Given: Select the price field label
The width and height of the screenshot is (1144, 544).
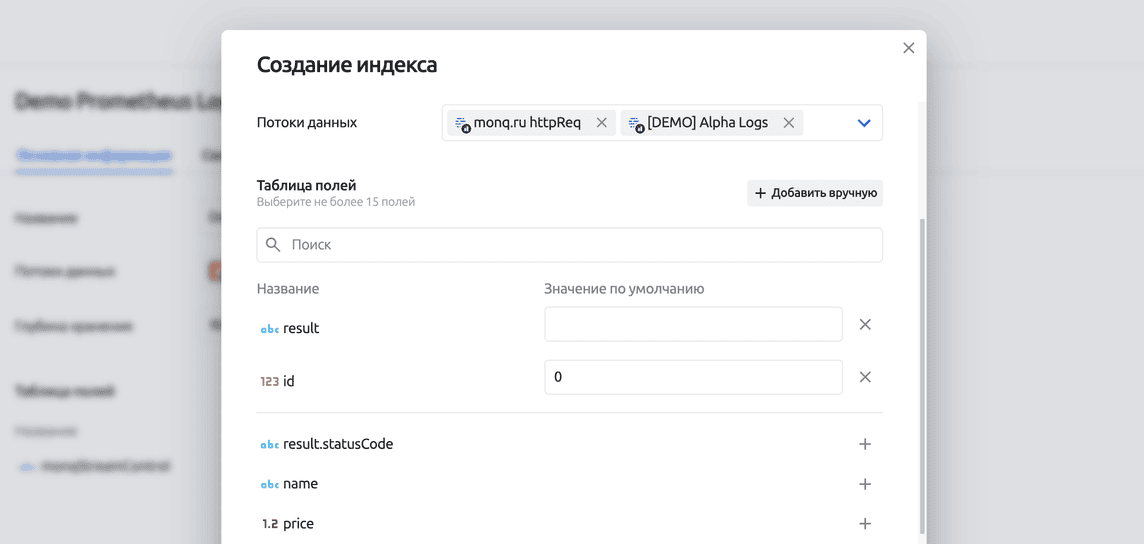Looking at the screenshot, I should 298,524.
